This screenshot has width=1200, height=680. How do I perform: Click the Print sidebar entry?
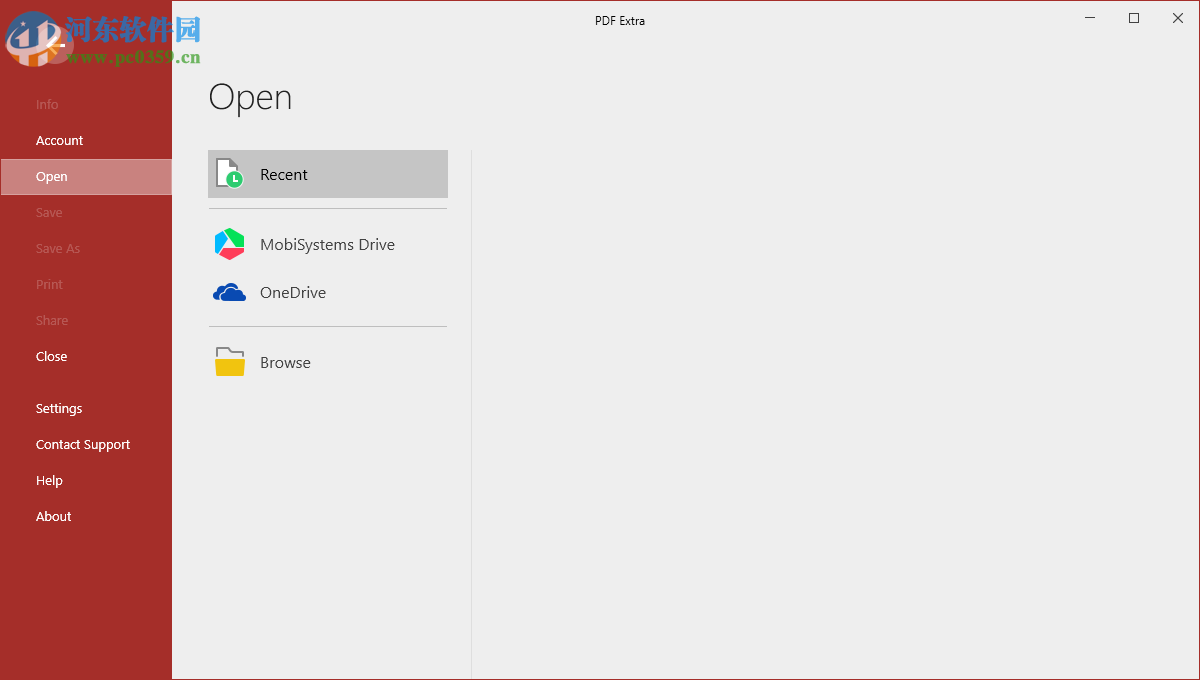pos(48,284)
